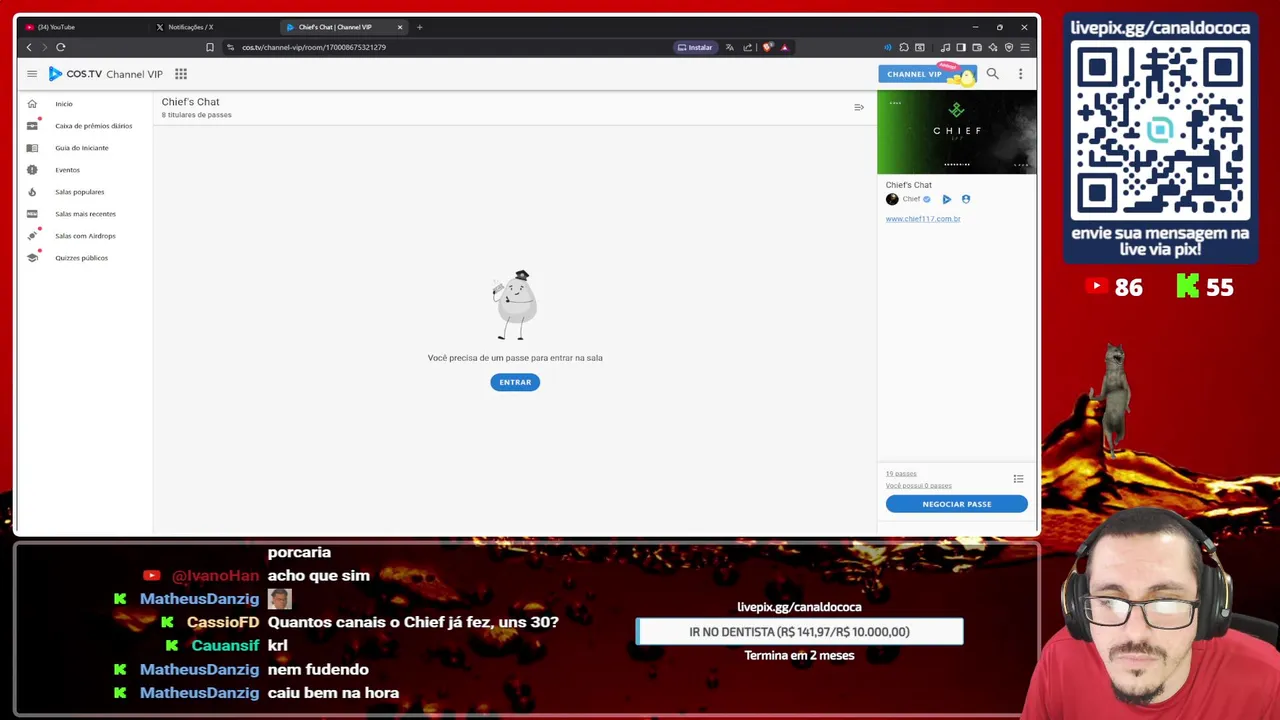Open the pass list icon
This screenshot has height=720, width=1280.
(1018, 479)
